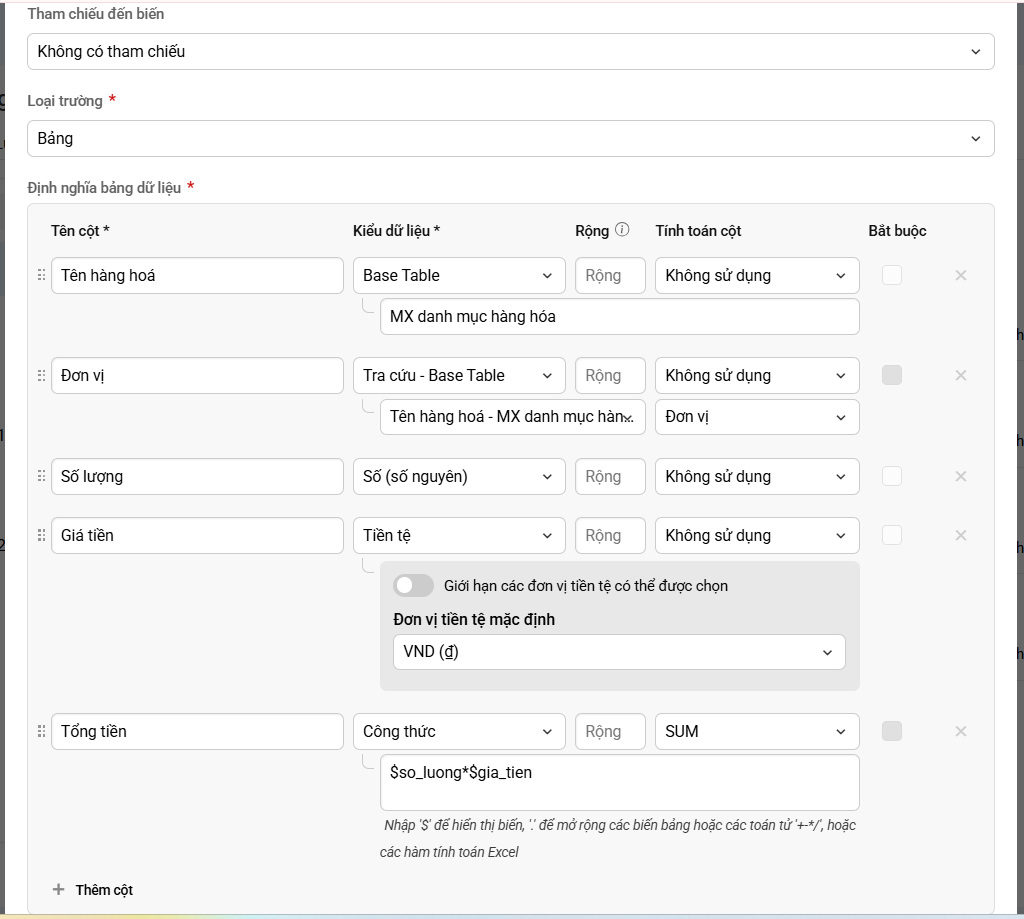Click the MX danh mục hàng hóa field
Screen dimensions: 1024x919
620,316
